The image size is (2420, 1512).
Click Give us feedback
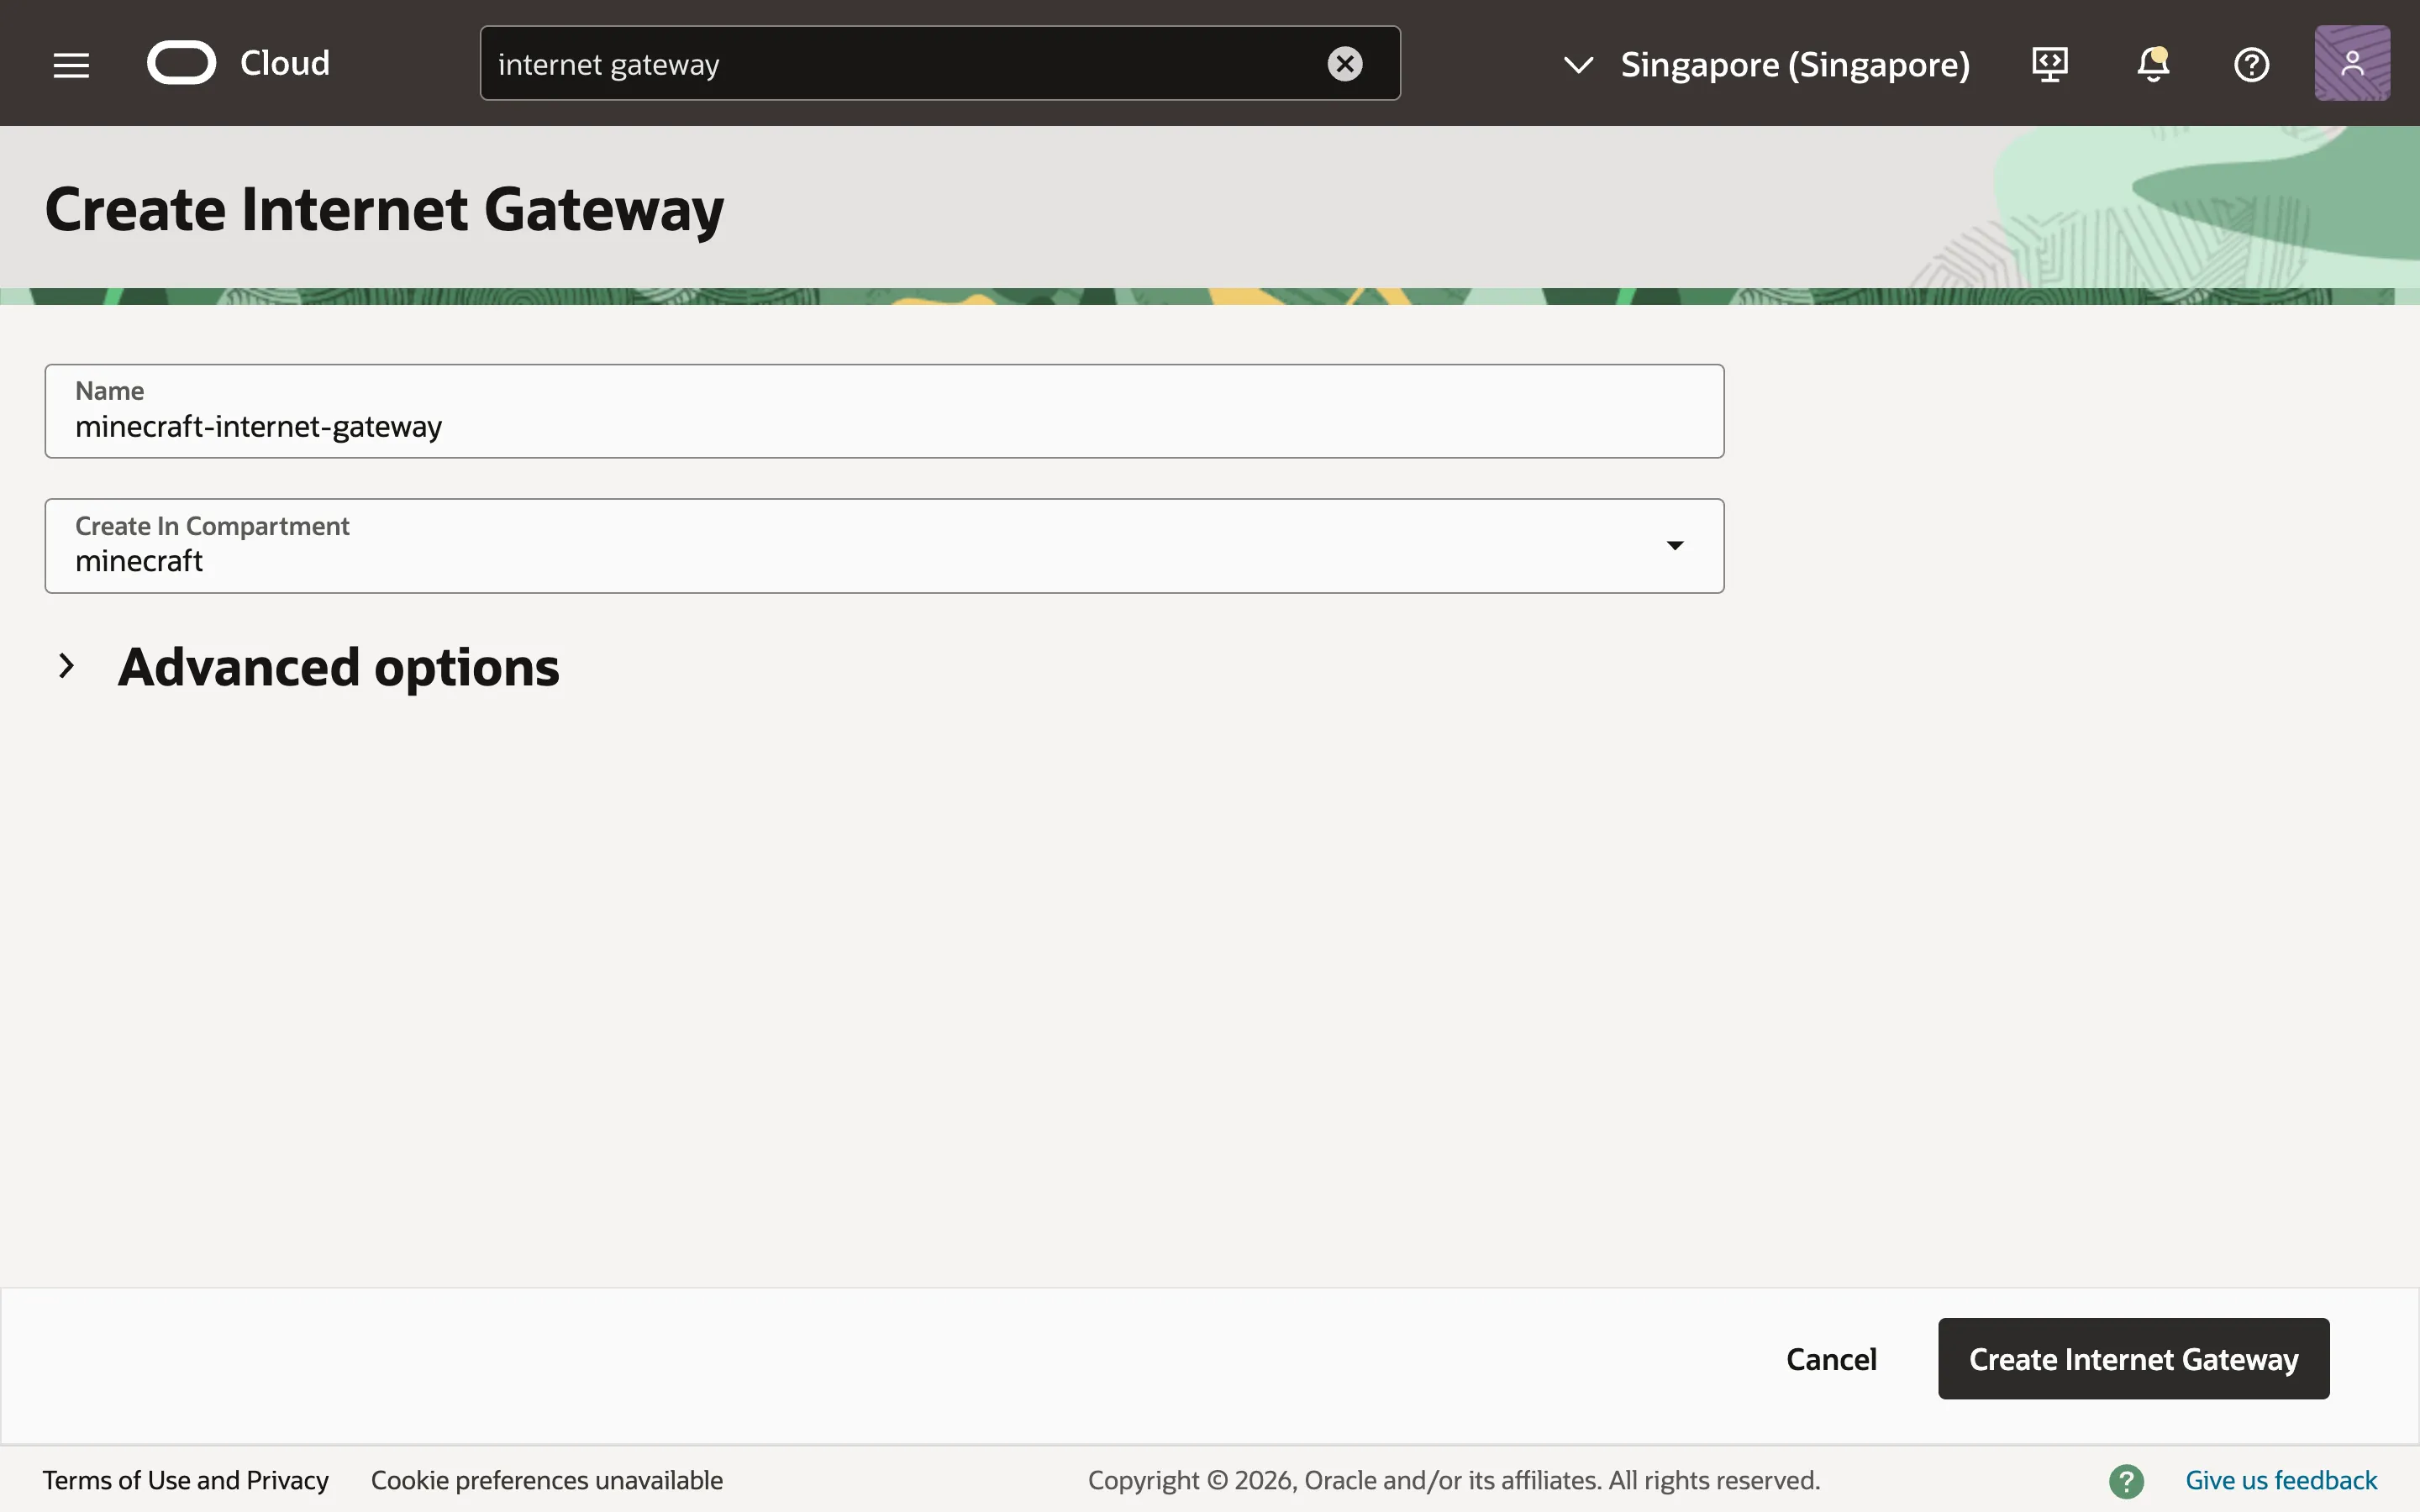pyautogui.click(x=2281, y=1480)
